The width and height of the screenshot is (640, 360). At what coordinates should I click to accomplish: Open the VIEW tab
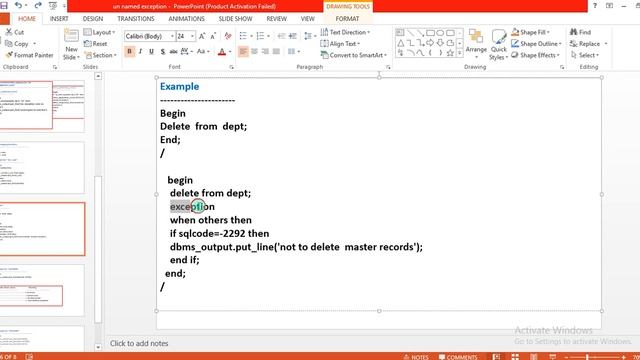307,19
